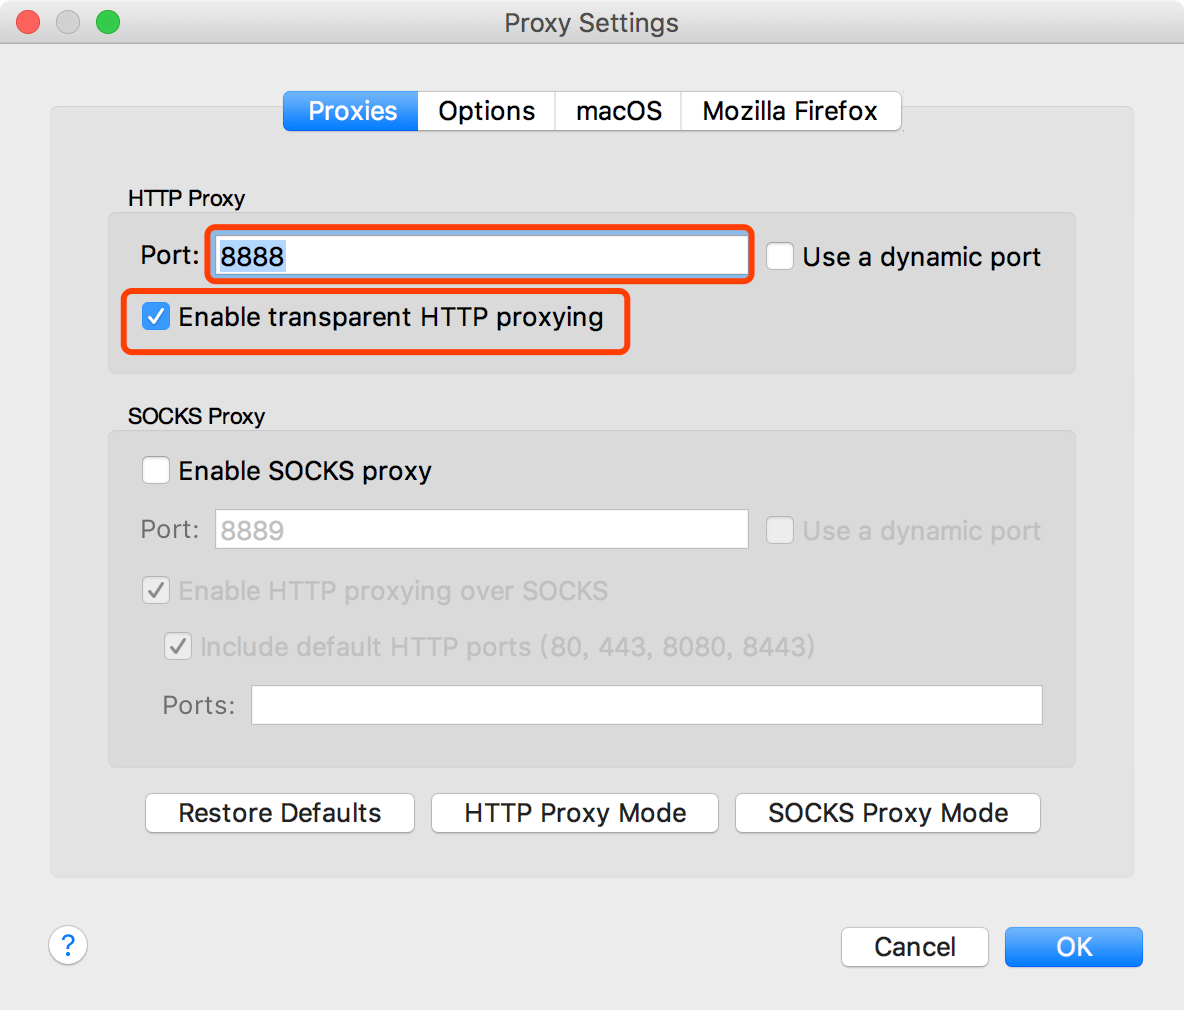Screen dimensions: 1184x1010
Task: Cancel the Proxy Settings dialog
Action: tap(914, 947)
